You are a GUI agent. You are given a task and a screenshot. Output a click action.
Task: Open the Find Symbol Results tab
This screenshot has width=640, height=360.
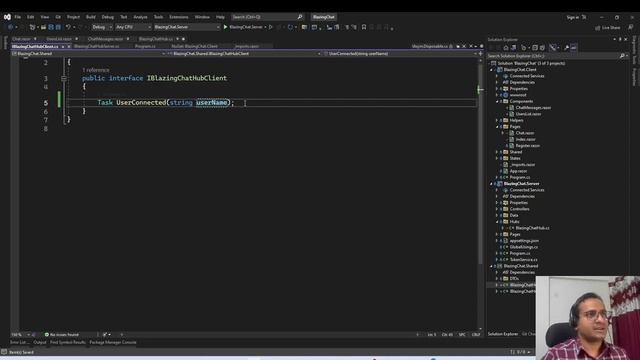pyautogui.click(x=68, y=342)
